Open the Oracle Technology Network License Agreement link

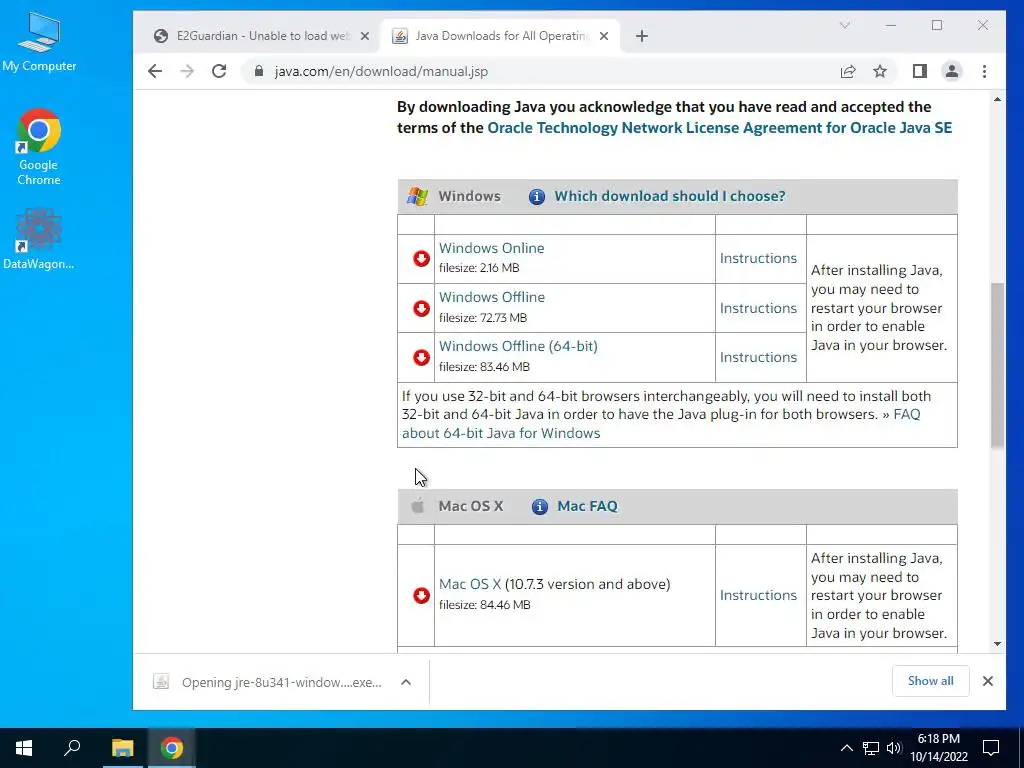click(x=720, y=128)
